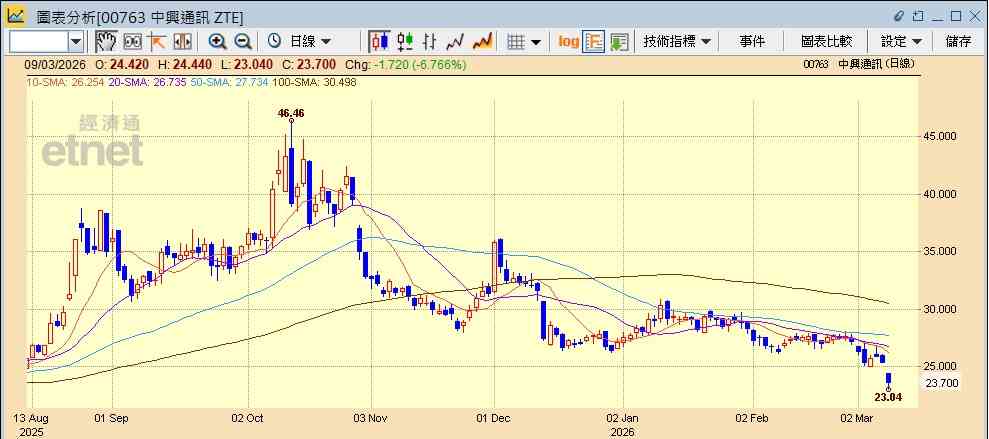Screen dimensions: 989x439
Task: Expand the grid lines dropdown arrow
Action: (x=536, y=42)
